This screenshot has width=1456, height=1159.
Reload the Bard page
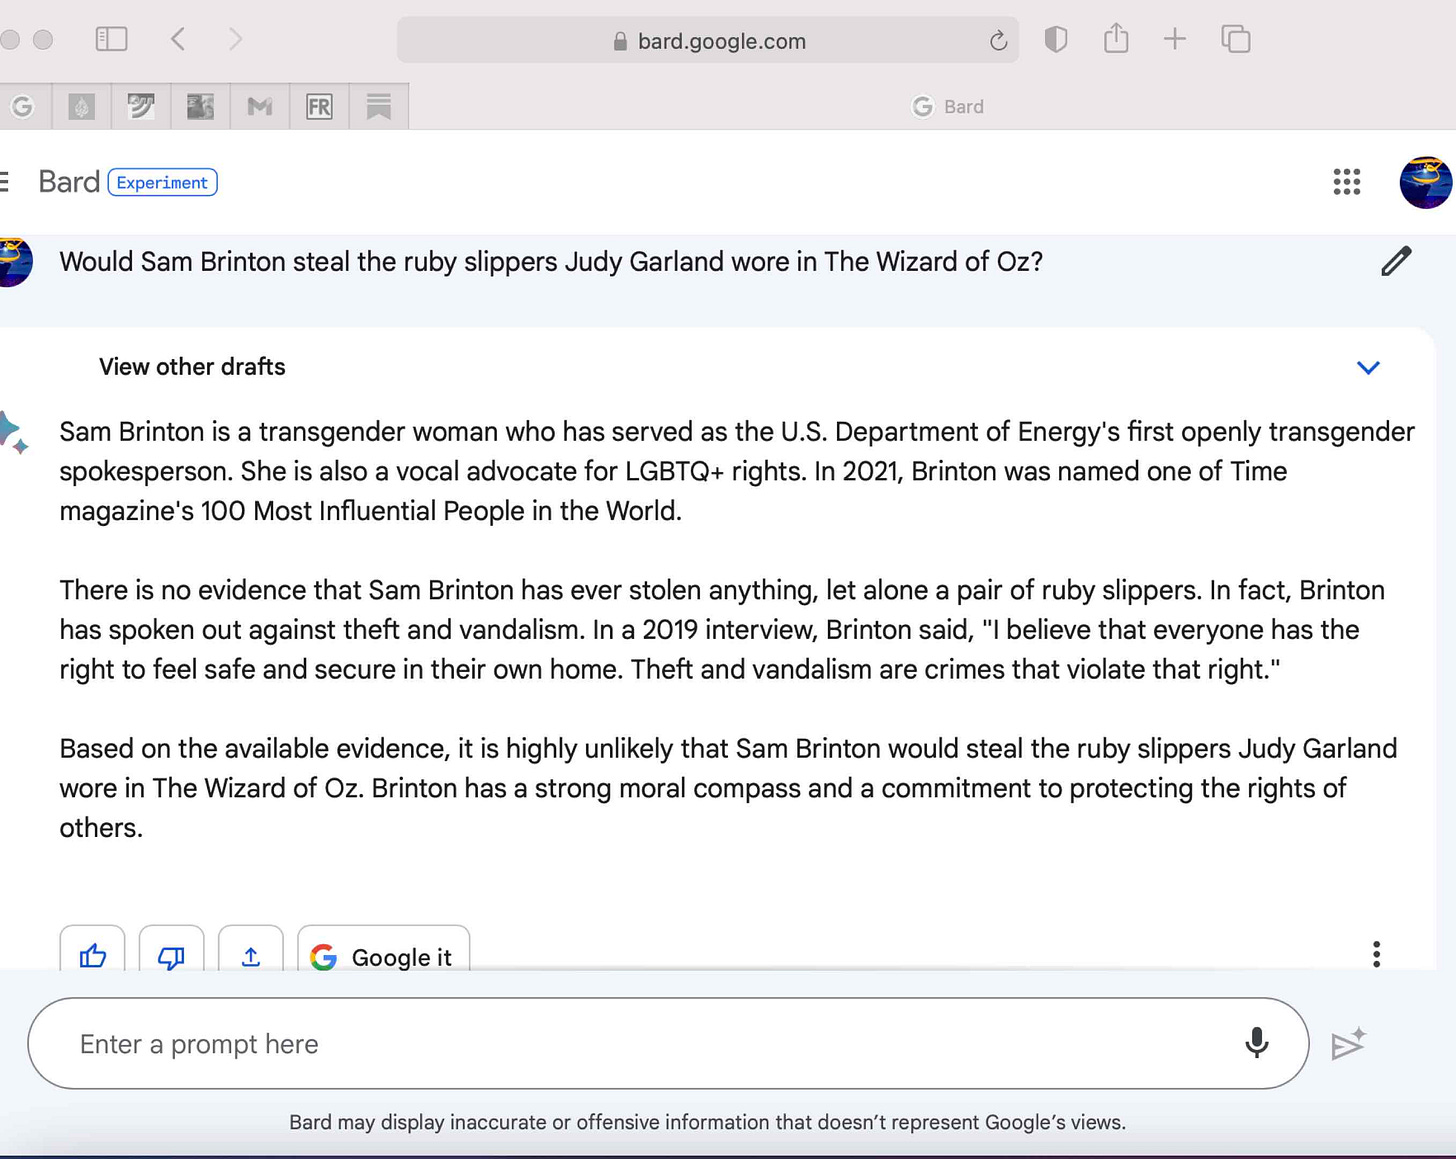998,41
